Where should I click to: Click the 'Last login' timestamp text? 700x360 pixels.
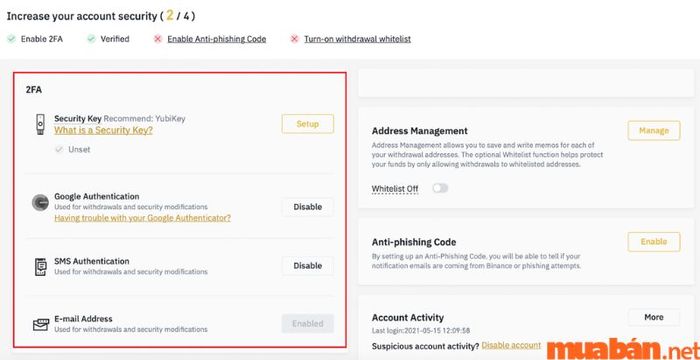[421, 331]
